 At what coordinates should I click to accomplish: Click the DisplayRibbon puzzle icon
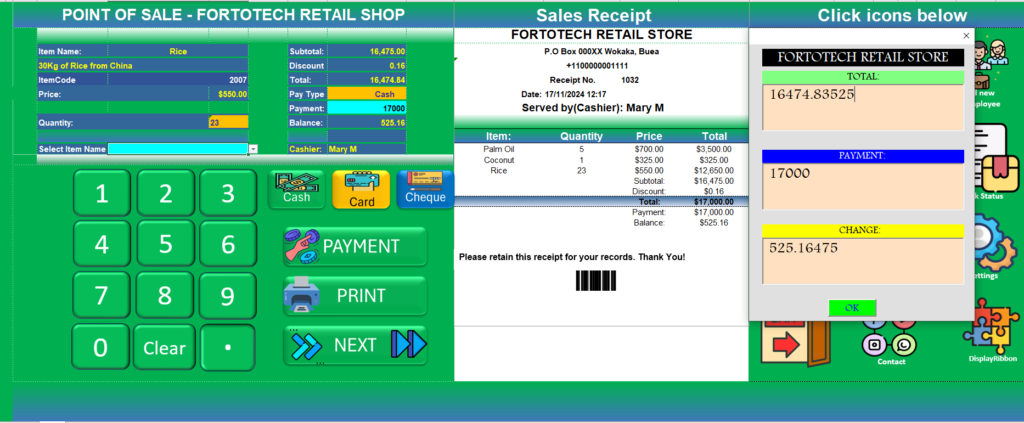pyautogui.click(x=991, y=330)
